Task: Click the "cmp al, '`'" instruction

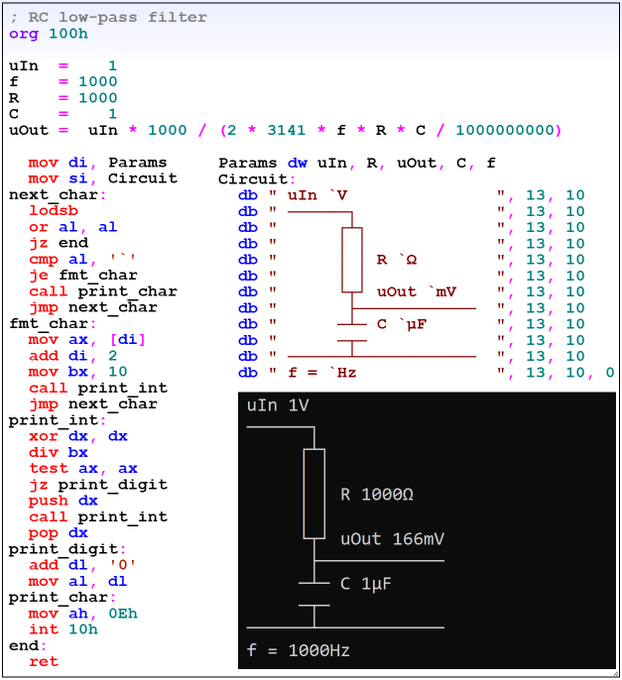Action: (82, 259)
